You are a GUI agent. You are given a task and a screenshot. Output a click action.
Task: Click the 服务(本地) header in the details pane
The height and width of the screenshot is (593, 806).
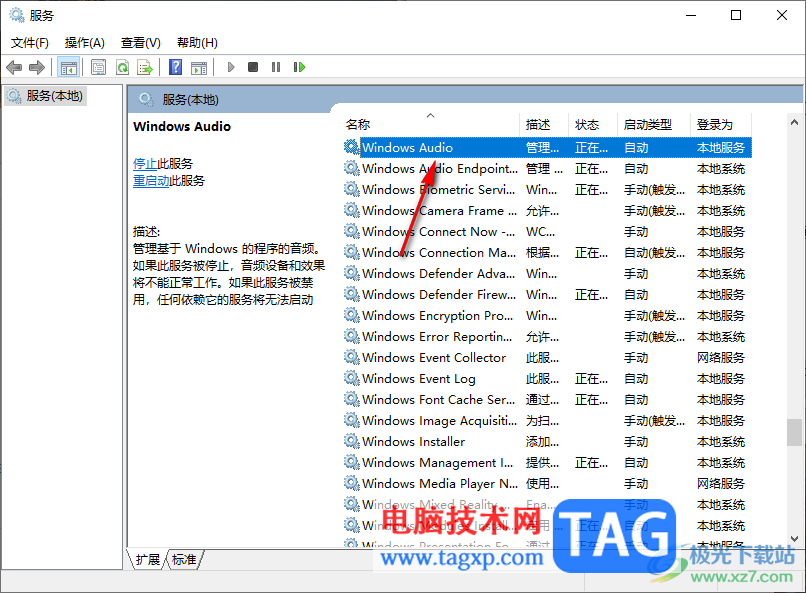pos(191,100)
